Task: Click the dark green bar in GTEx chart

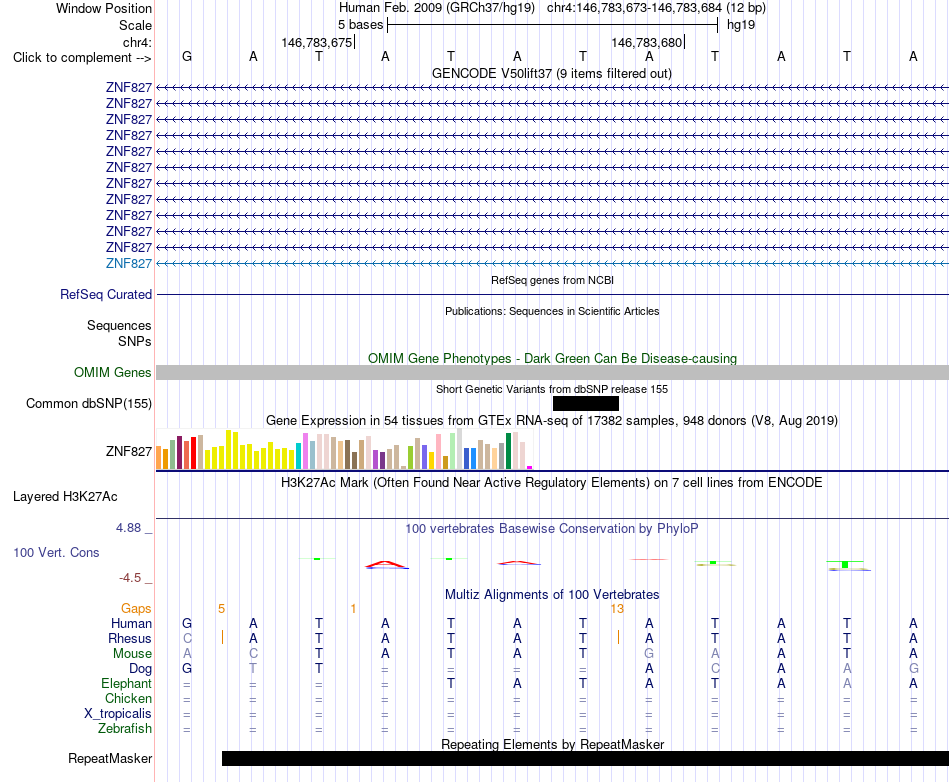Action: click(x=508, y=451)
